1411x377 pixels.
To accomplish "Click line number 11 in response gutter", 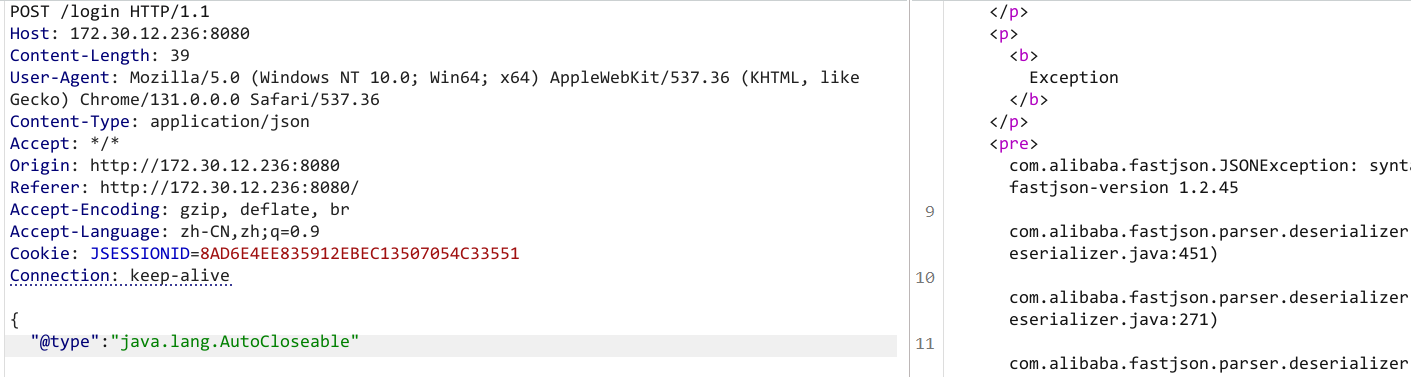I will click(x=925, y=343).
